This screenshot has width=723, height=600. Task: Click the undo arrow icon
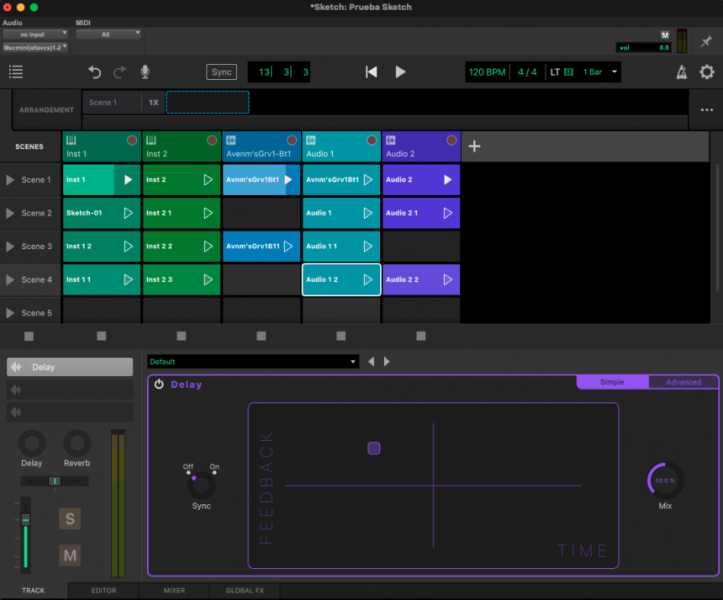95,72
